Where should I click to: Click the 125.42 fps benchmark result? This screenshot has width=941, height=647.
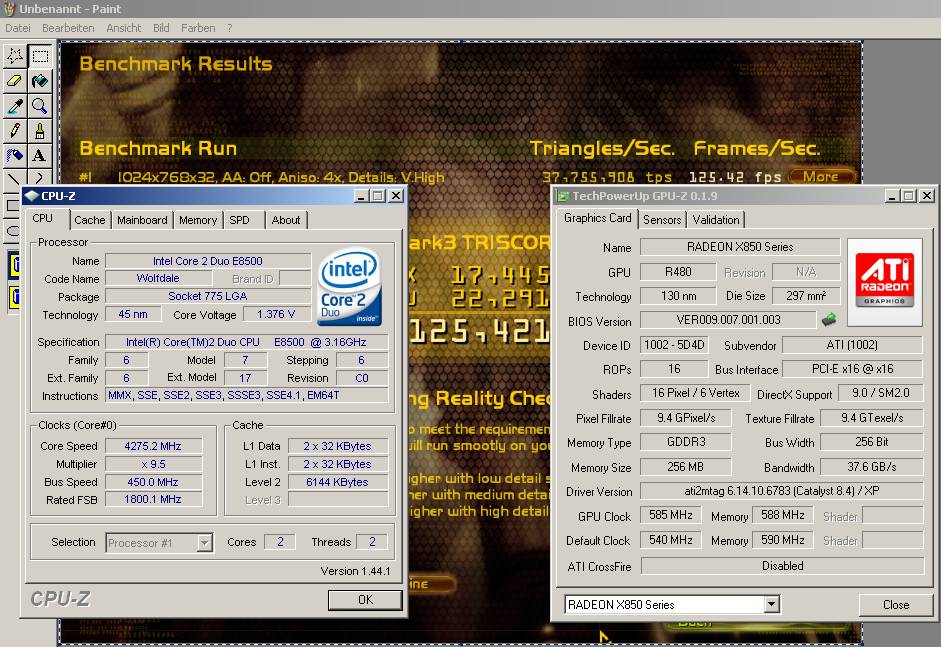(735, 177)
